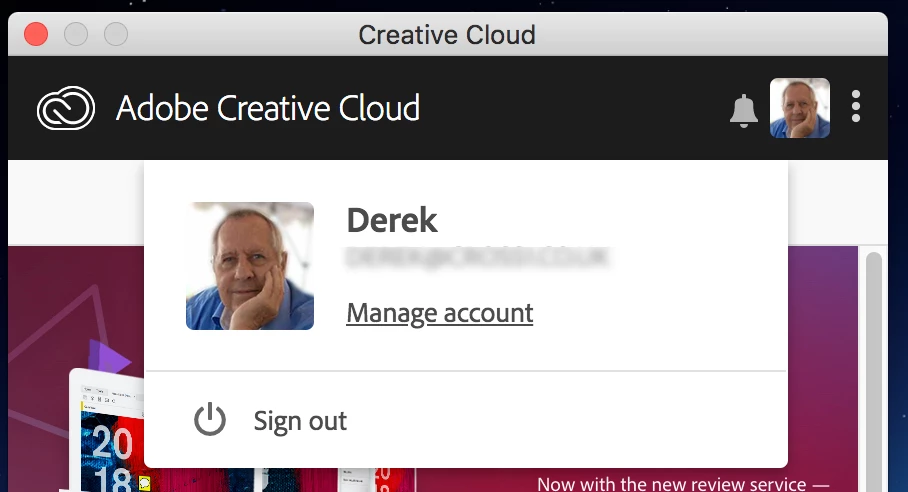908x492 pixels.
Task: Click the Creative Cloud window title text
Action: pos(447,35)
